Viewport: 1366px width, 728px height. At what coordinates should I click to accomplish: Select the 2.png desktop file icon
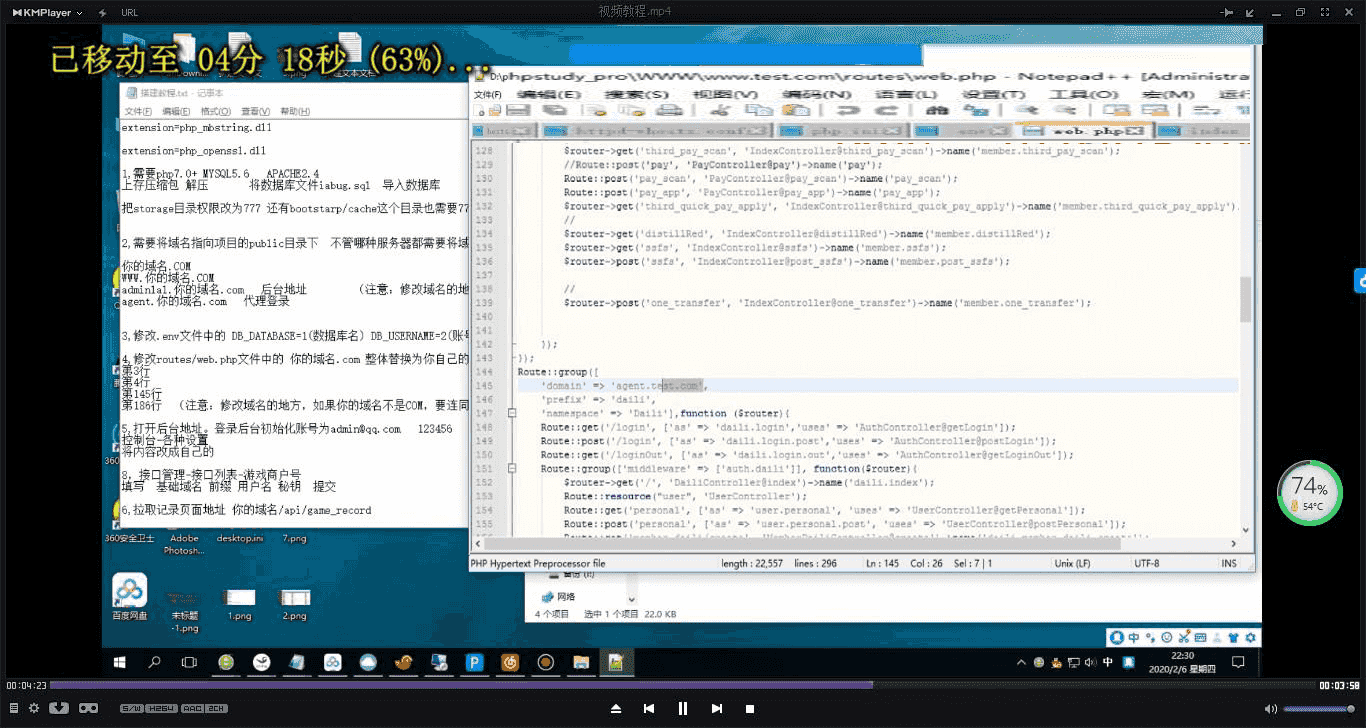click(295, 604)
